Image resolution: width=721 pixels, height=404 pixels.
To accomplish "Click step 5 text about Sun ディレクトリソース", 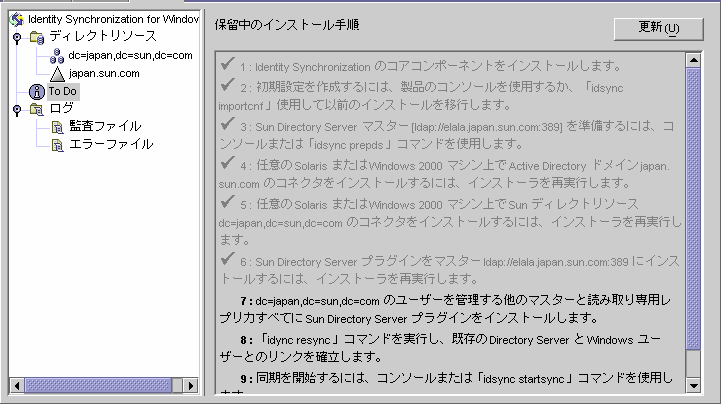I will [x=450, y=222].
